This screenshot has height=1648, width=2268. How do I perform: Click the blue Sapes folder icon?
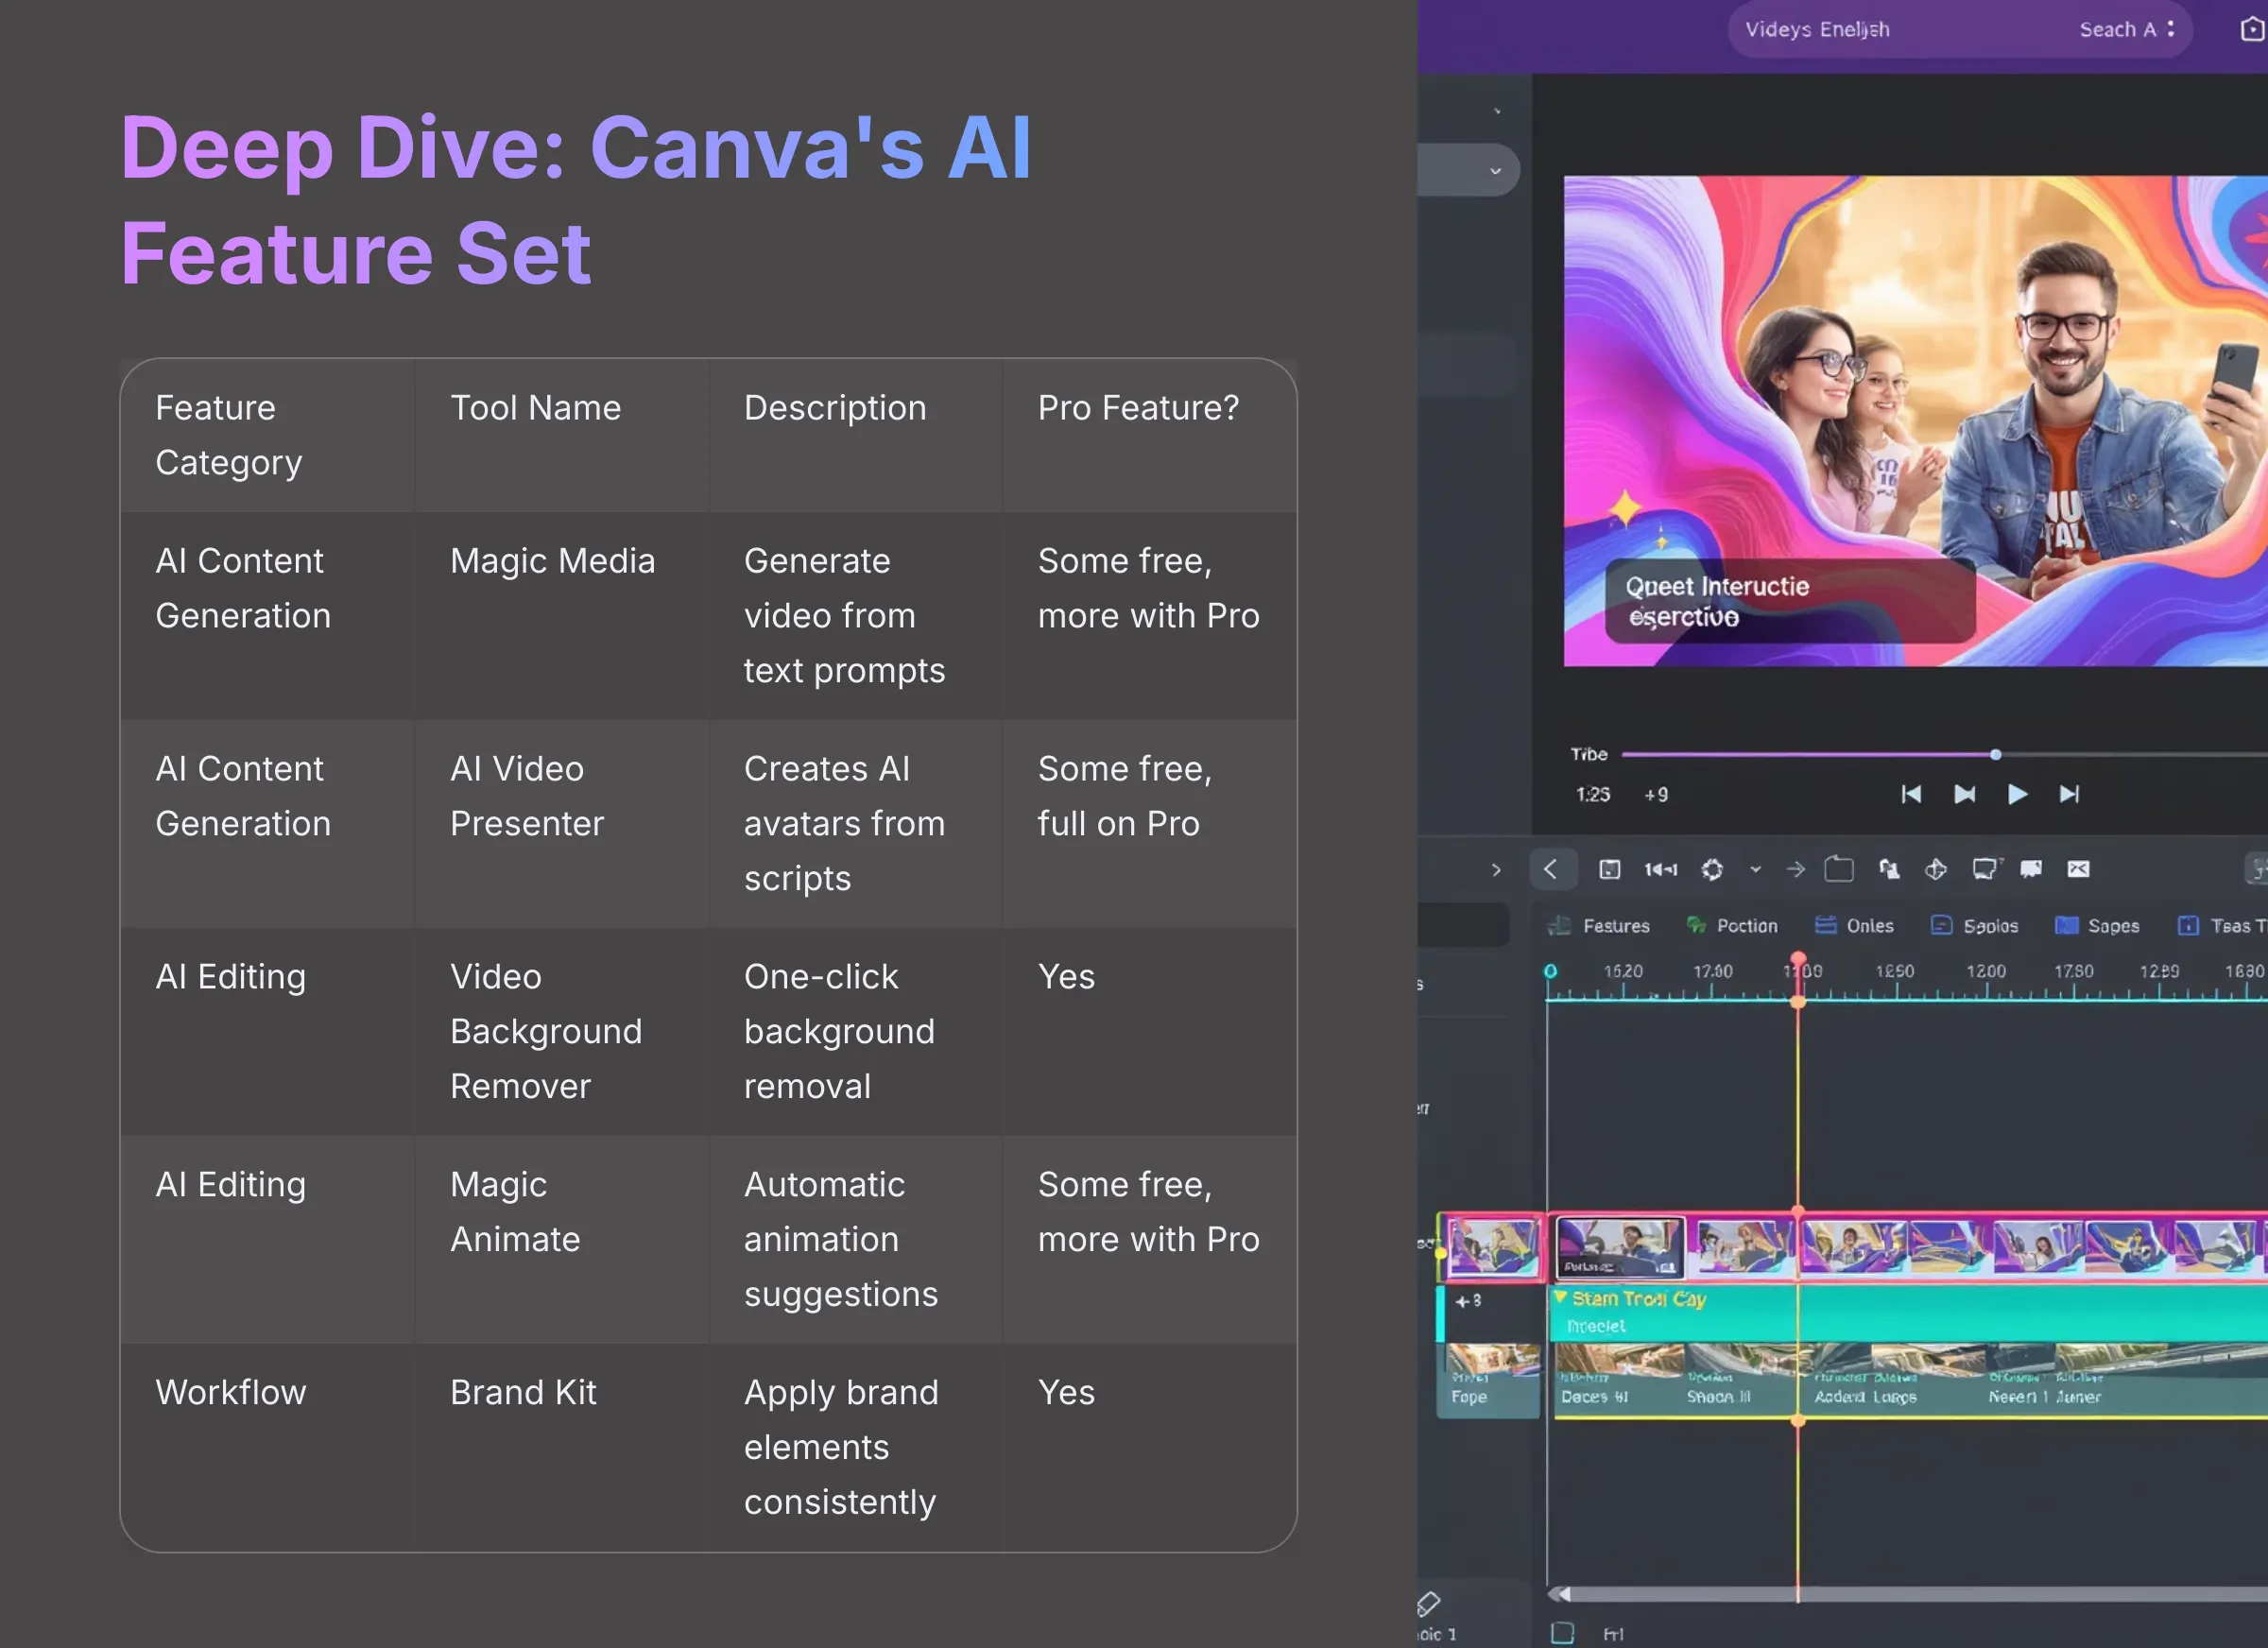click(2066, 925)
